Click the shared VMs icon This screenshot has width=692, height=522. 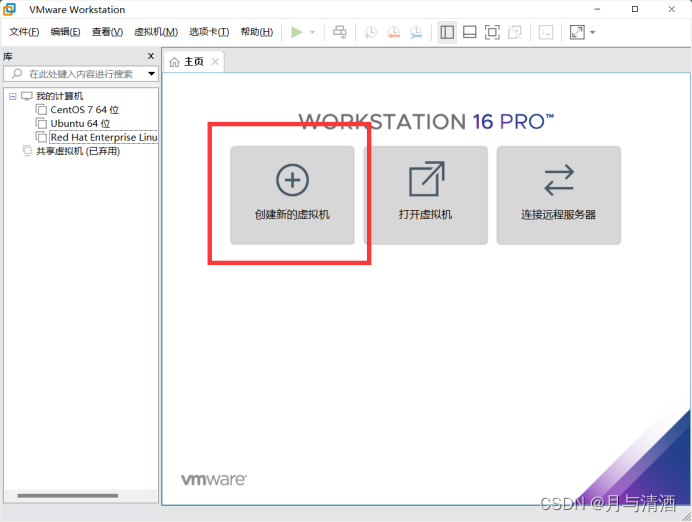27,151
